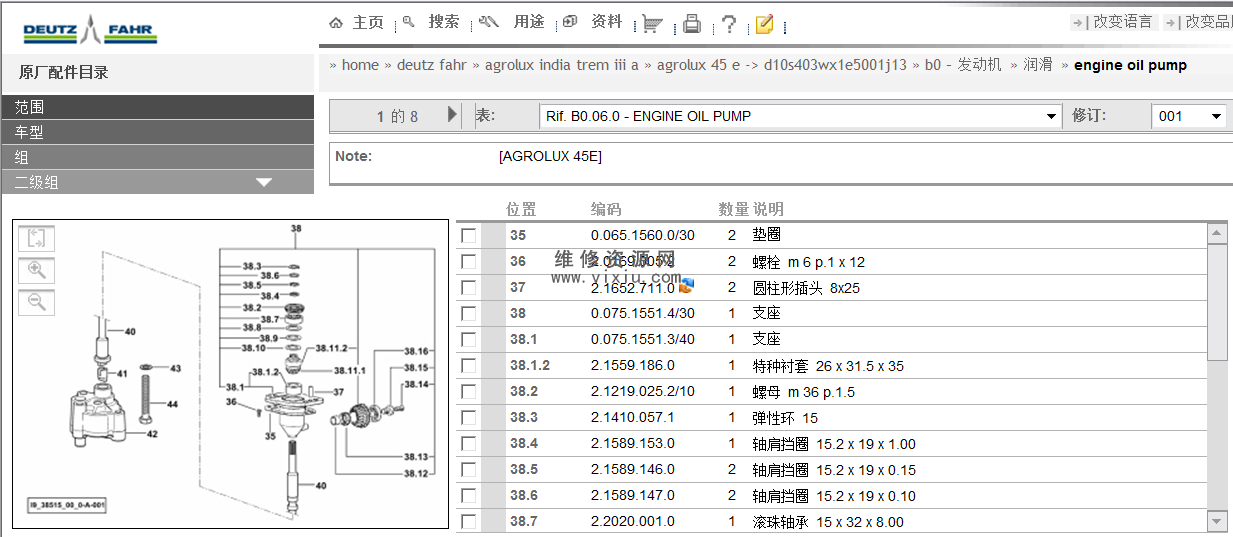Click the 说明 column header
Image resolution: width=1233 pixels, height=537 pixels.
pyautogui.click(x=768, y=209)
